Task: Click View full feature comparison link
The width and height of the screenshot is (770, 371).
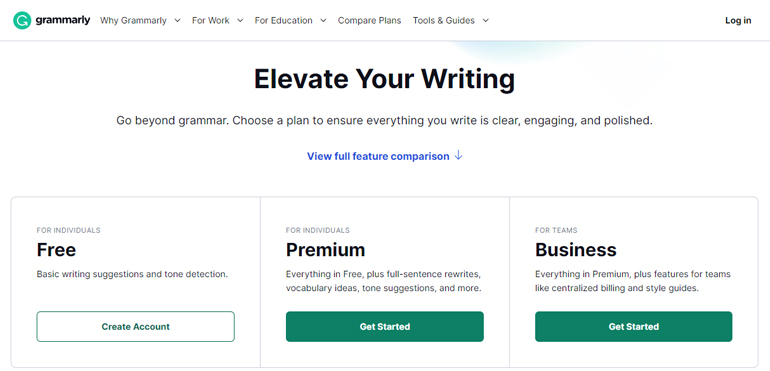Action: 378,156
